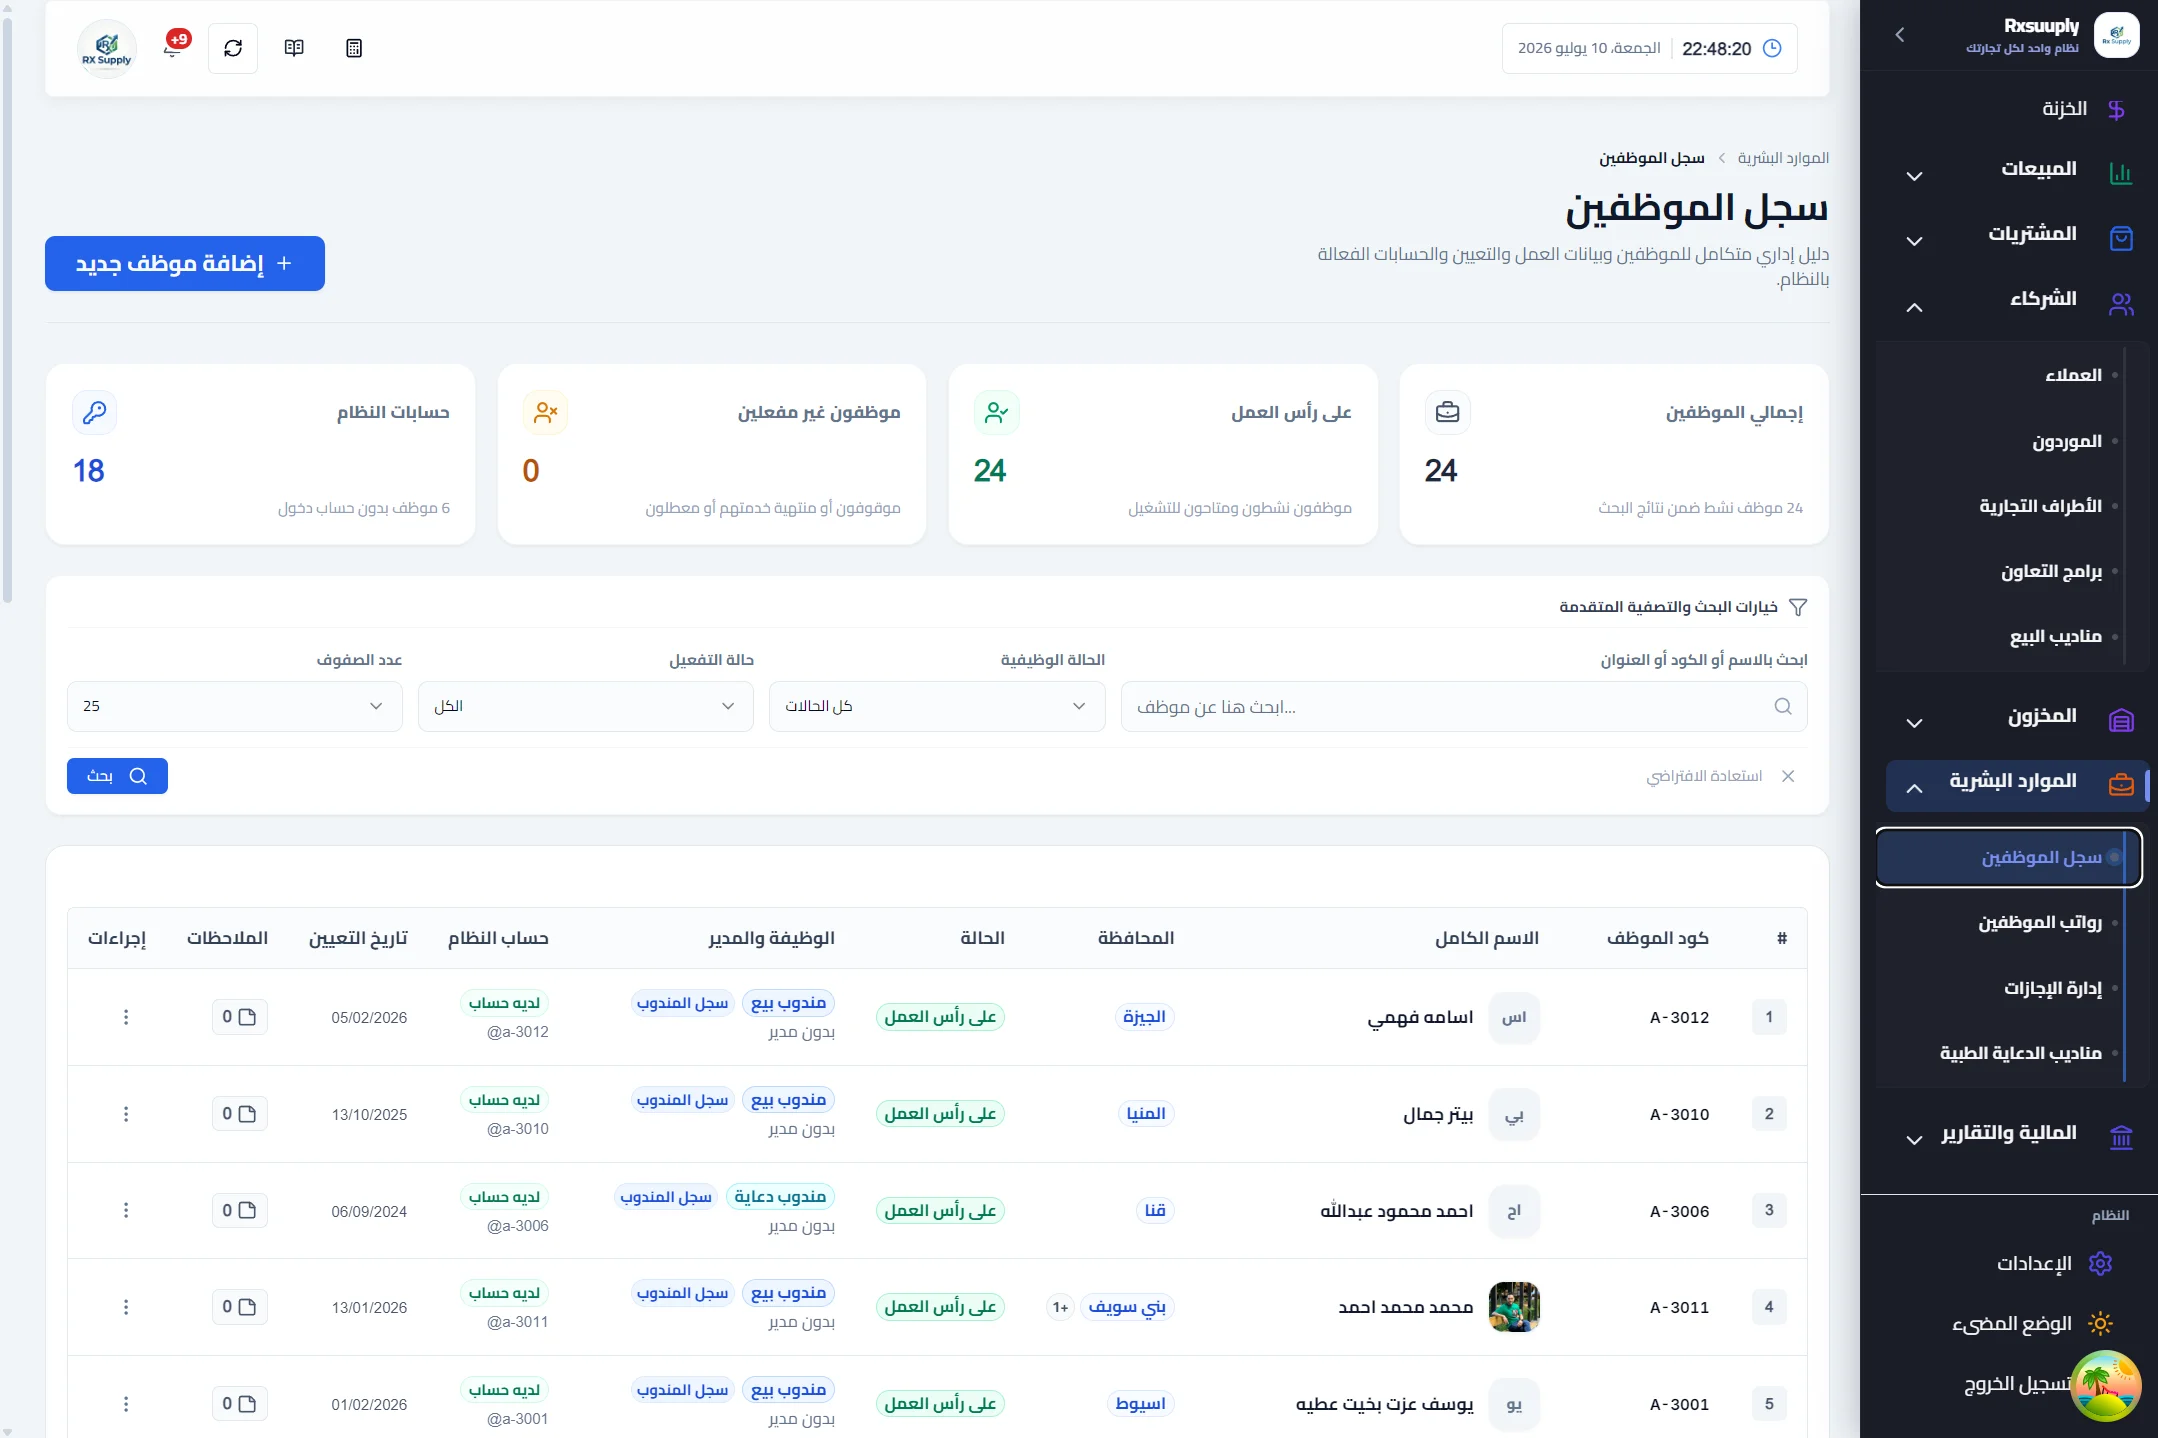Click الموارد البشرية breadcrumb link
2158x1438 pixels.
pyautogui.click(x=1783, y=158)
